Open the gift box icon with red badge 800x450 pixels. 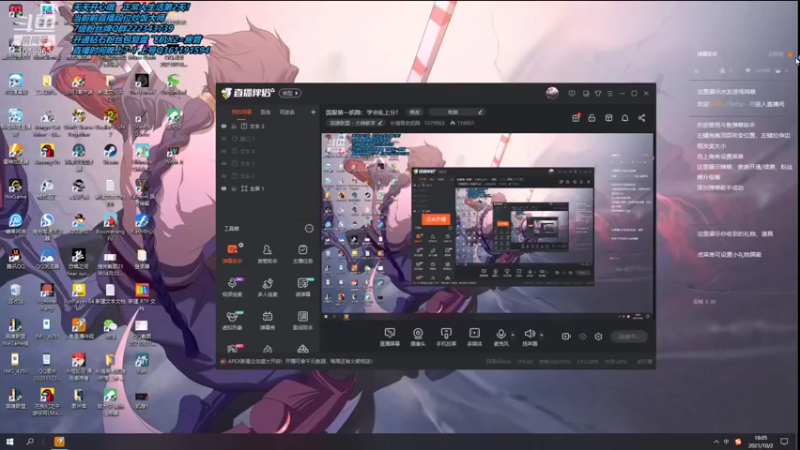tap(576, 118)
